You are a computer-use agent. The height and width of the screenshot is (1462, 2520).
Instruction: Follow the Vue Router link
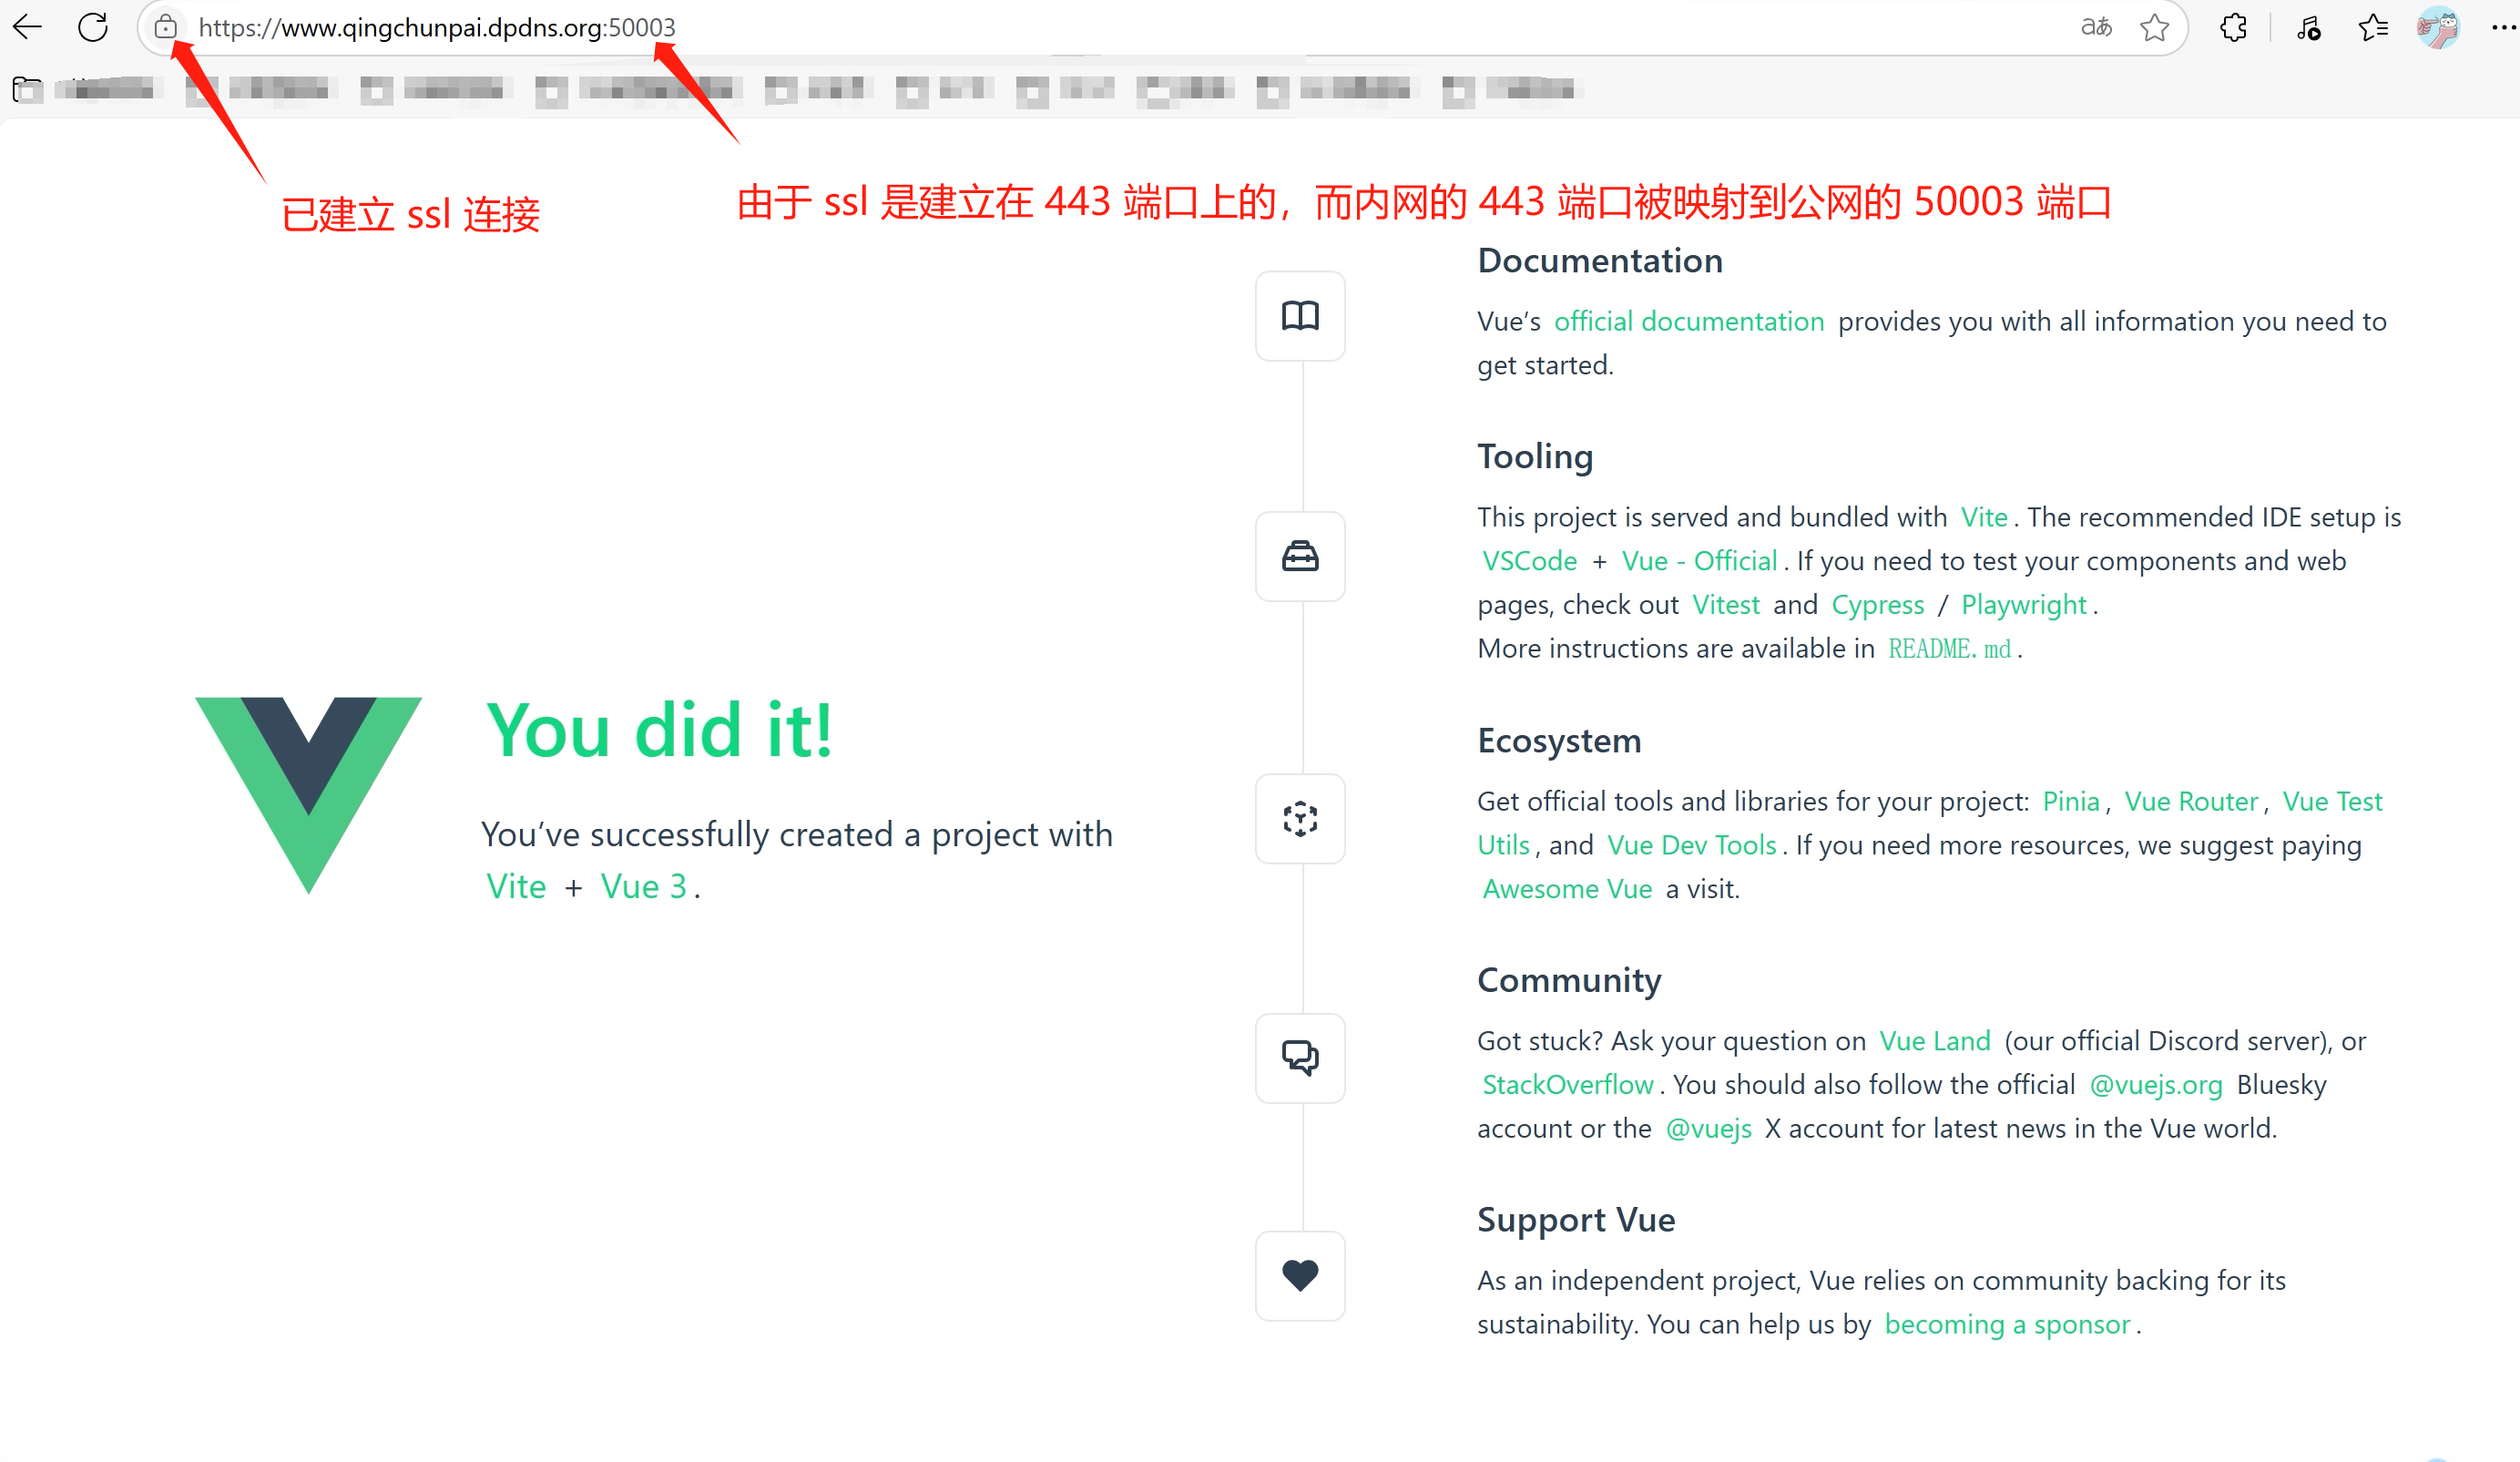[x=2190, y=801]
